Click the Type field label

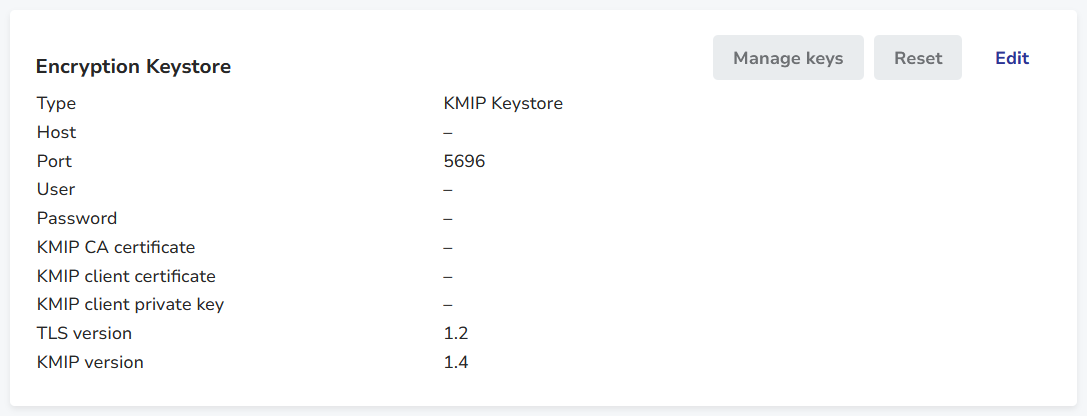tap(56, 104)
